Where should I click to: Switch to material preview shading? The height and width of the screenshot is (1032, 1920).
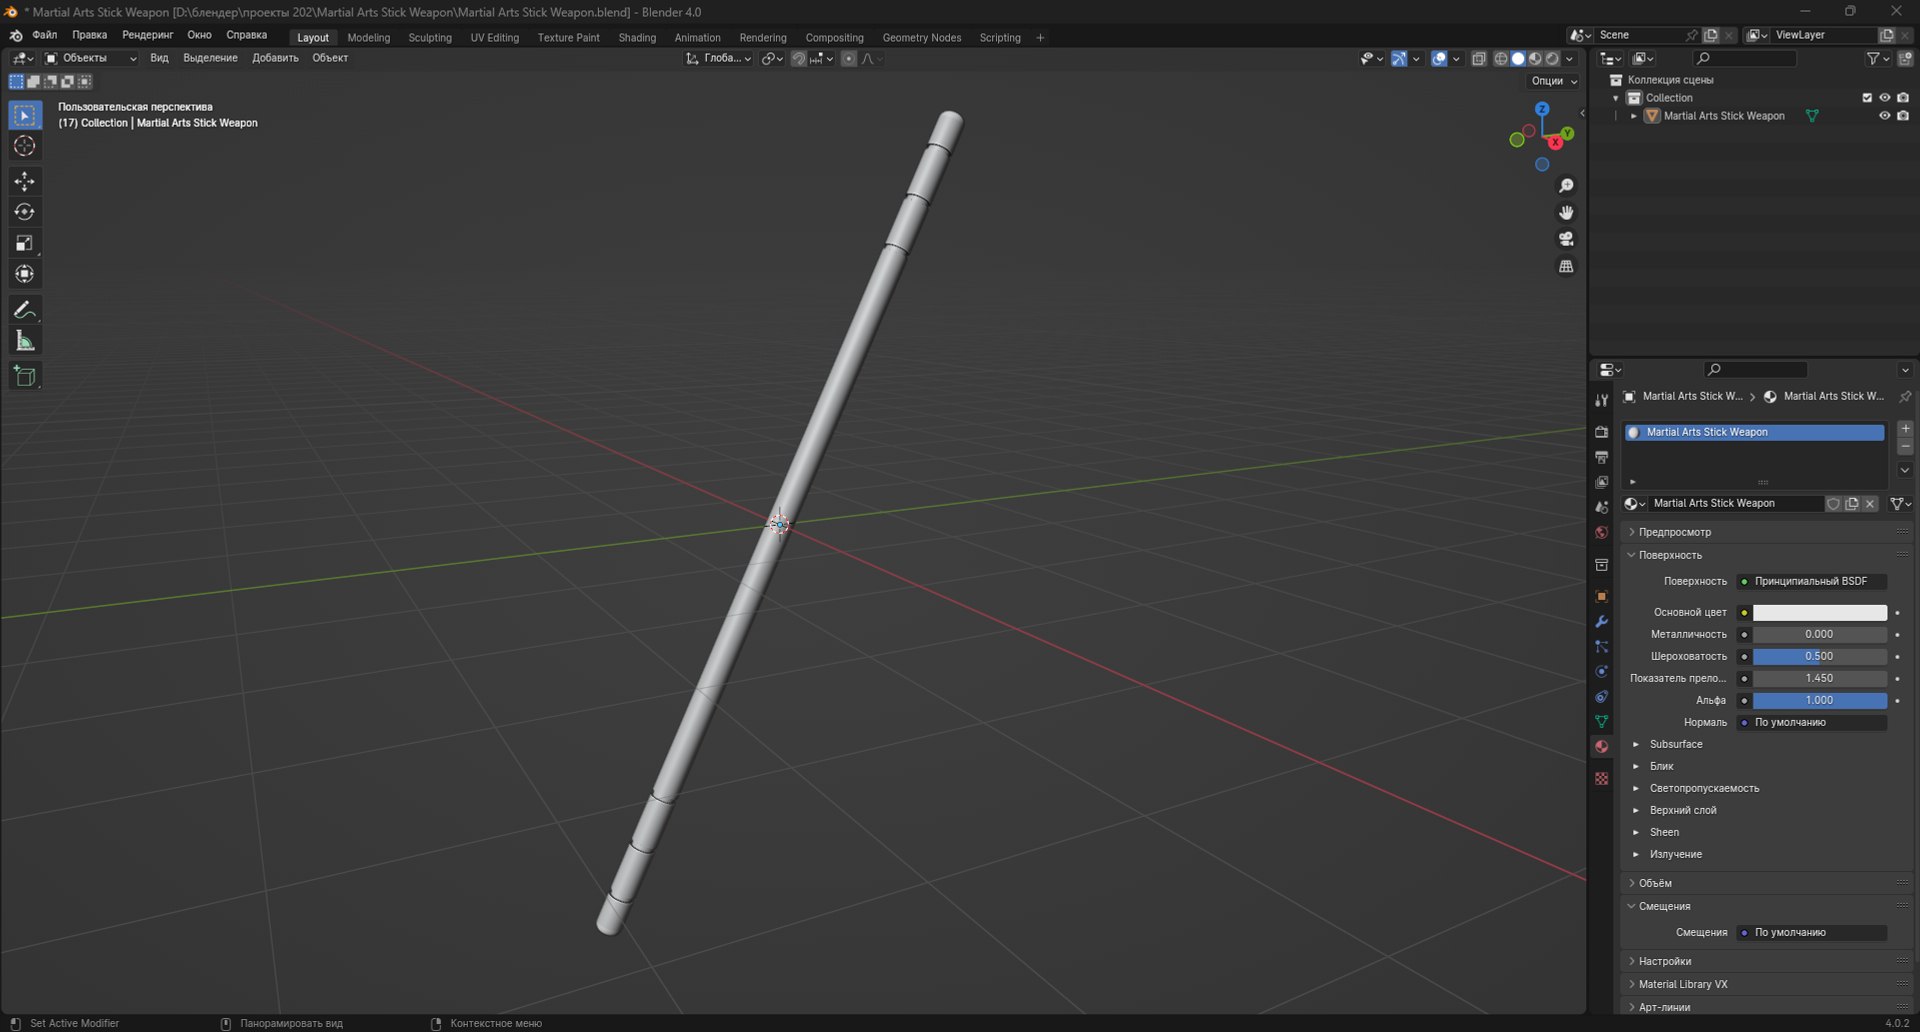pos(1534,59)
